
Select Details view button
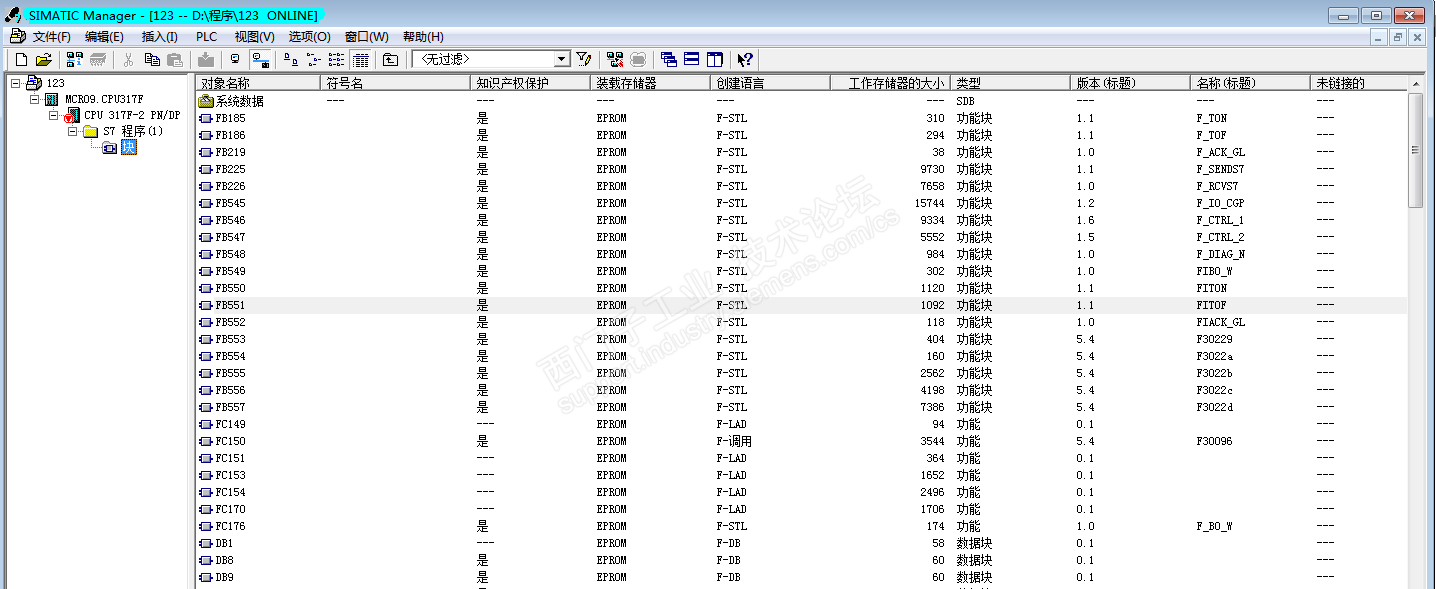(361, 60)
